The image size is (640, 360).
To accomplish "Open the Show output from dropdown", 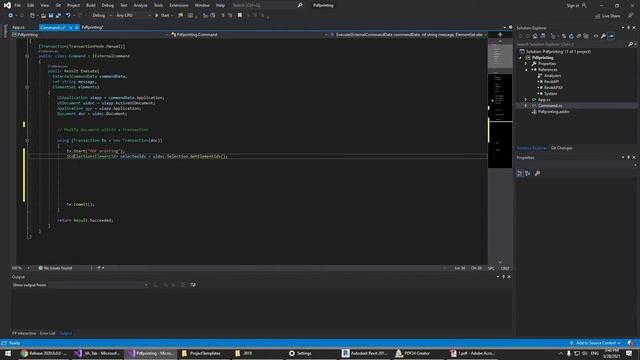I will pos(98,285).
